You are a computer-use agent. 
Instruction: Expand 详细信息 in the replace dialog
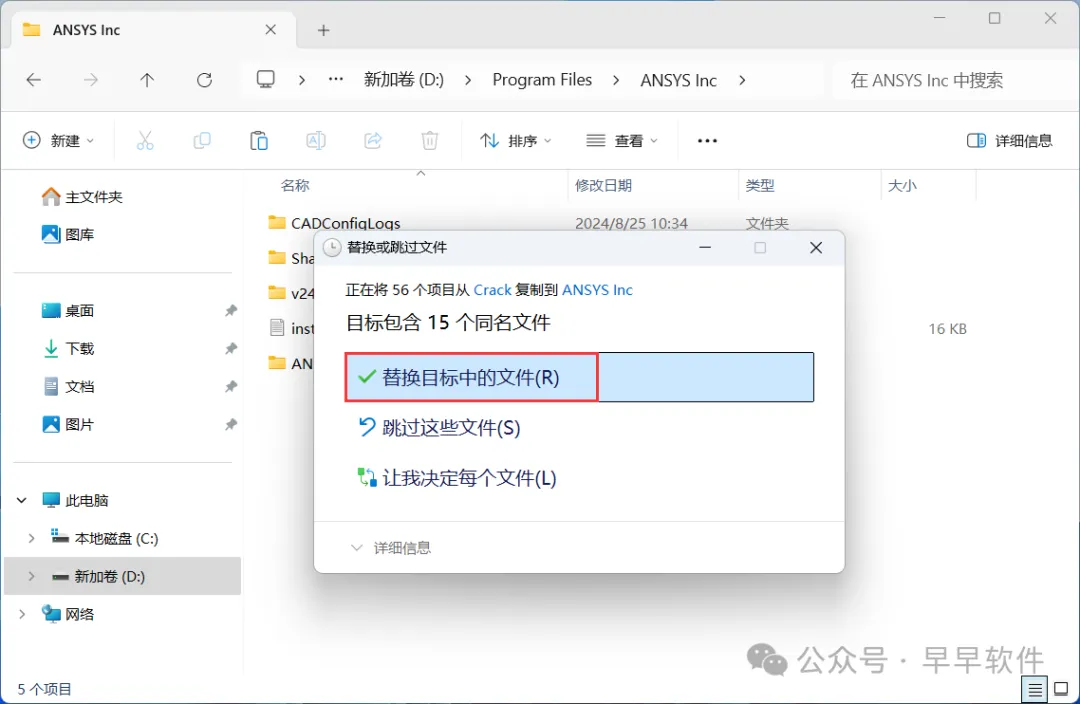click(391, 548)
